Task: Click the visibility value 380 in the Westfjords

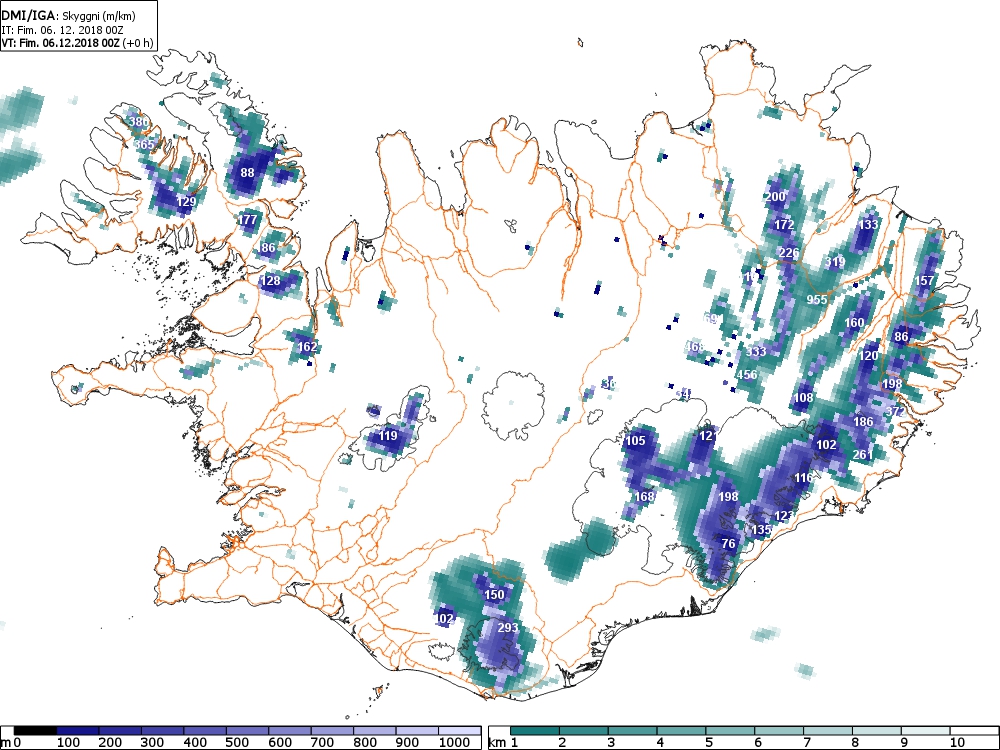Action: (138, 122)
